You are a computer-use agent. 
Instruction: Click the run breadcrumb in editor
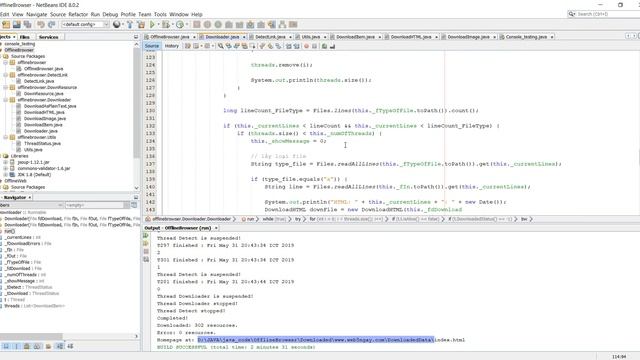248,219
